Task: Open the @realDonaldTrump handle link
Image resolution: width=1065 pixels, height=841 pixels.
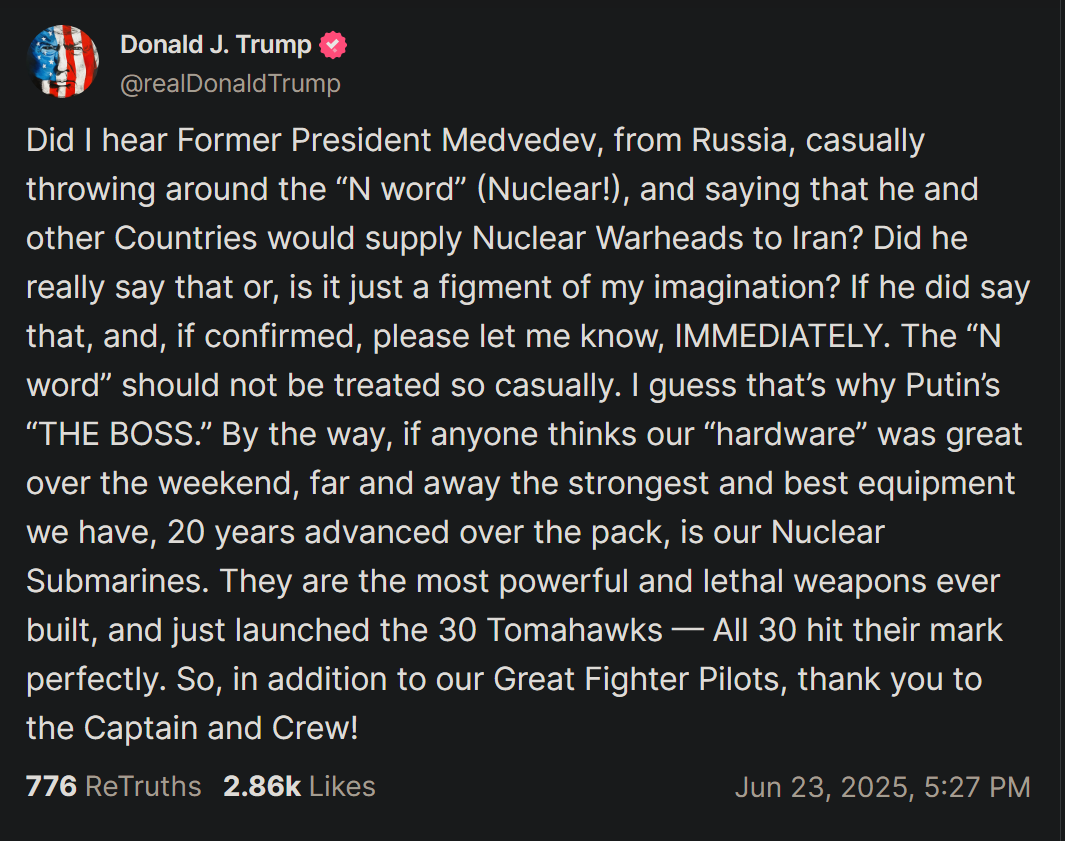Action: point(230,84)
